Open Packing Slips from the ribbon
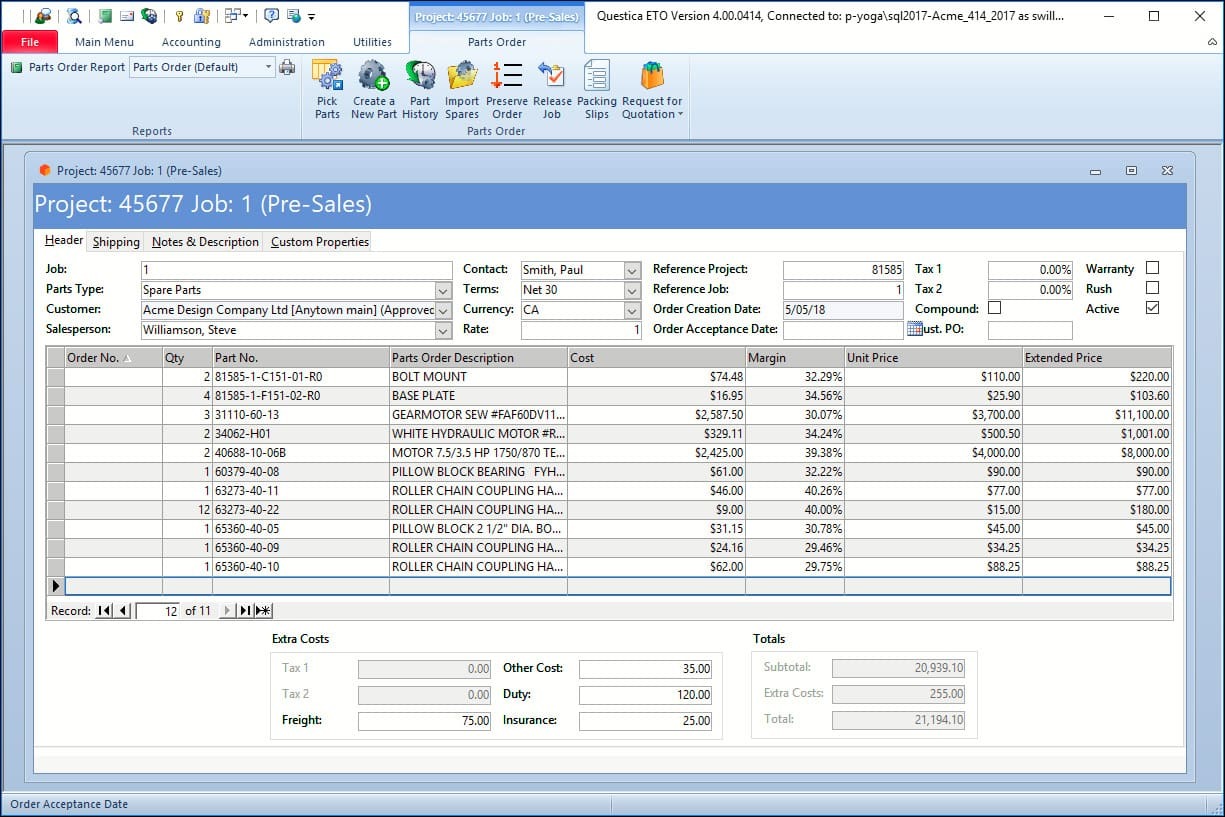 [x=597, y=88]
